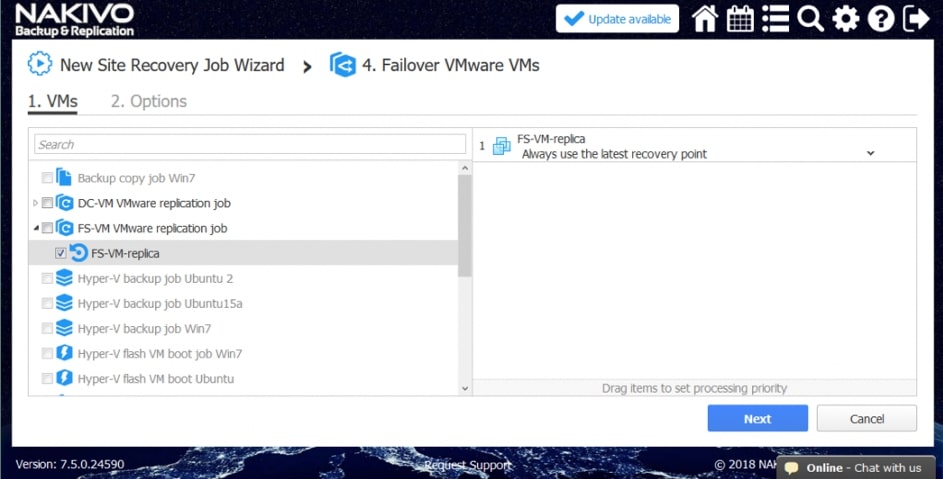
Task: Click the chat bubble icon
Action: click(x=791, y=468)
